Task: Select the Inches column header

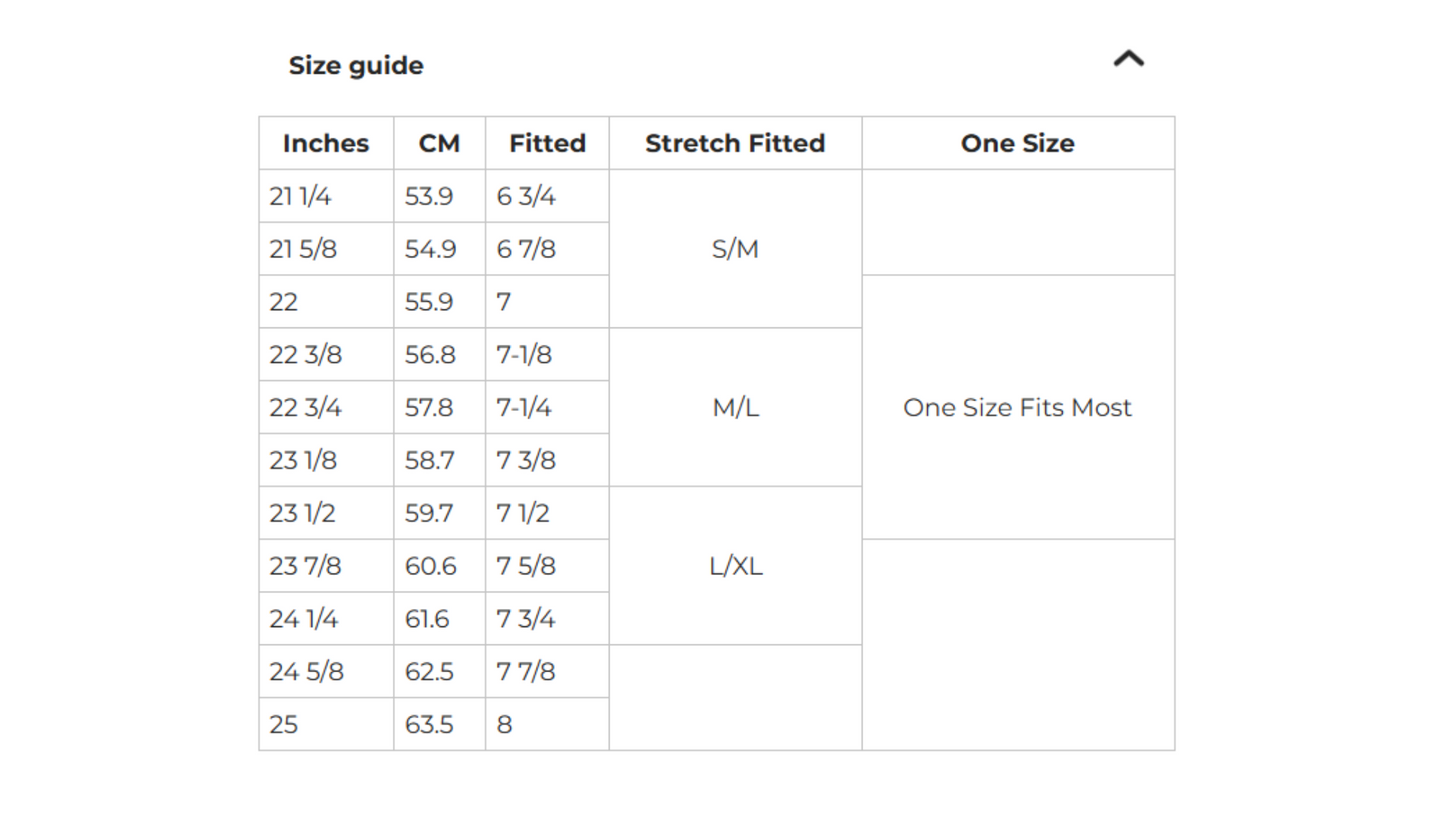Action: click(326, 144)
